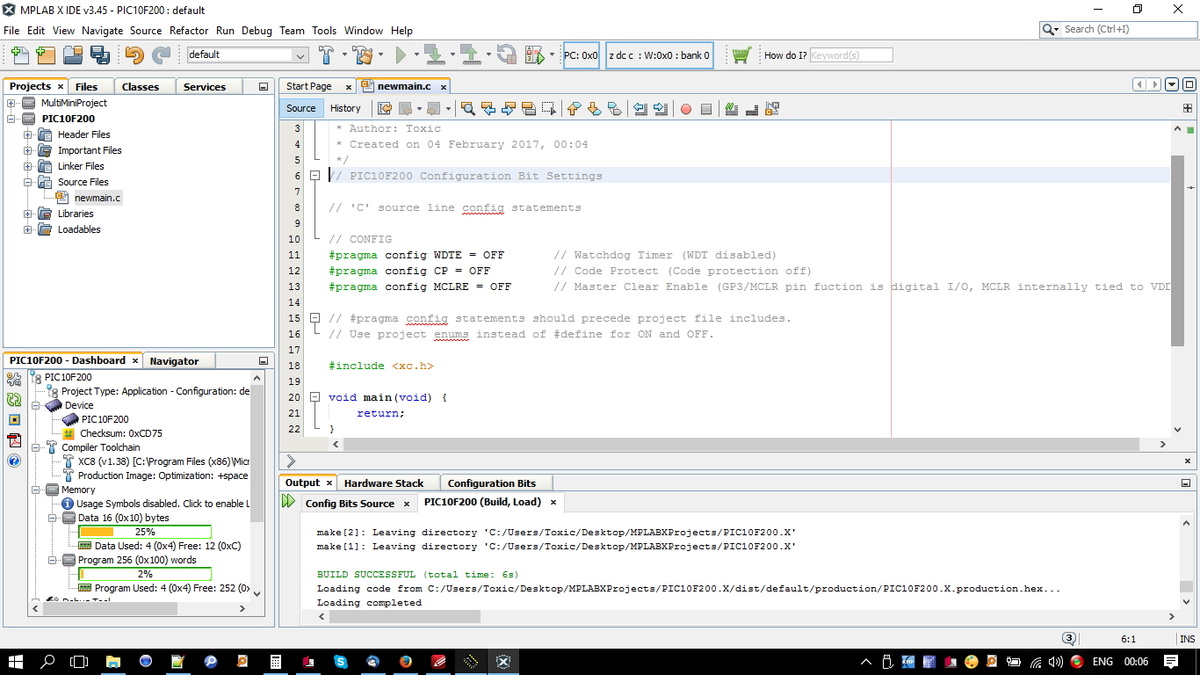Click the dashboard Help question icon
The height and width of the screenshot is (675, 1200).
[x=14, y=460]
